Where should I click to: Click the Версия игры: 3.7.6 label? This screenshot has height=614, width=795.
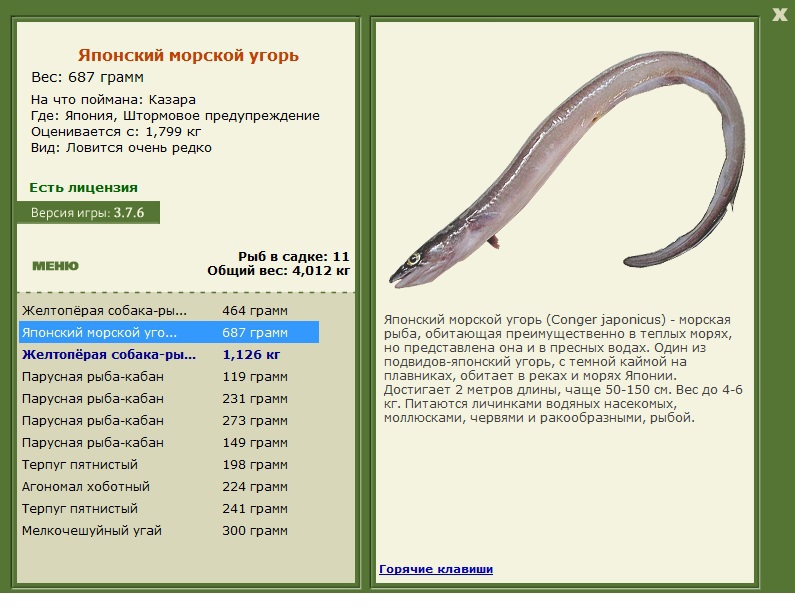(x=88, y=212)
